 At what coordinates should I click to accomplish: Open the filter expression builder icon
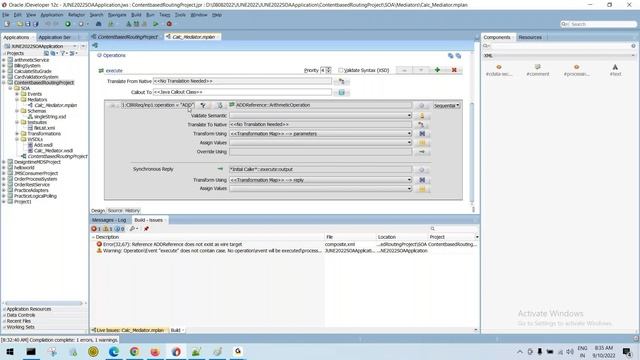coord(203,105)
